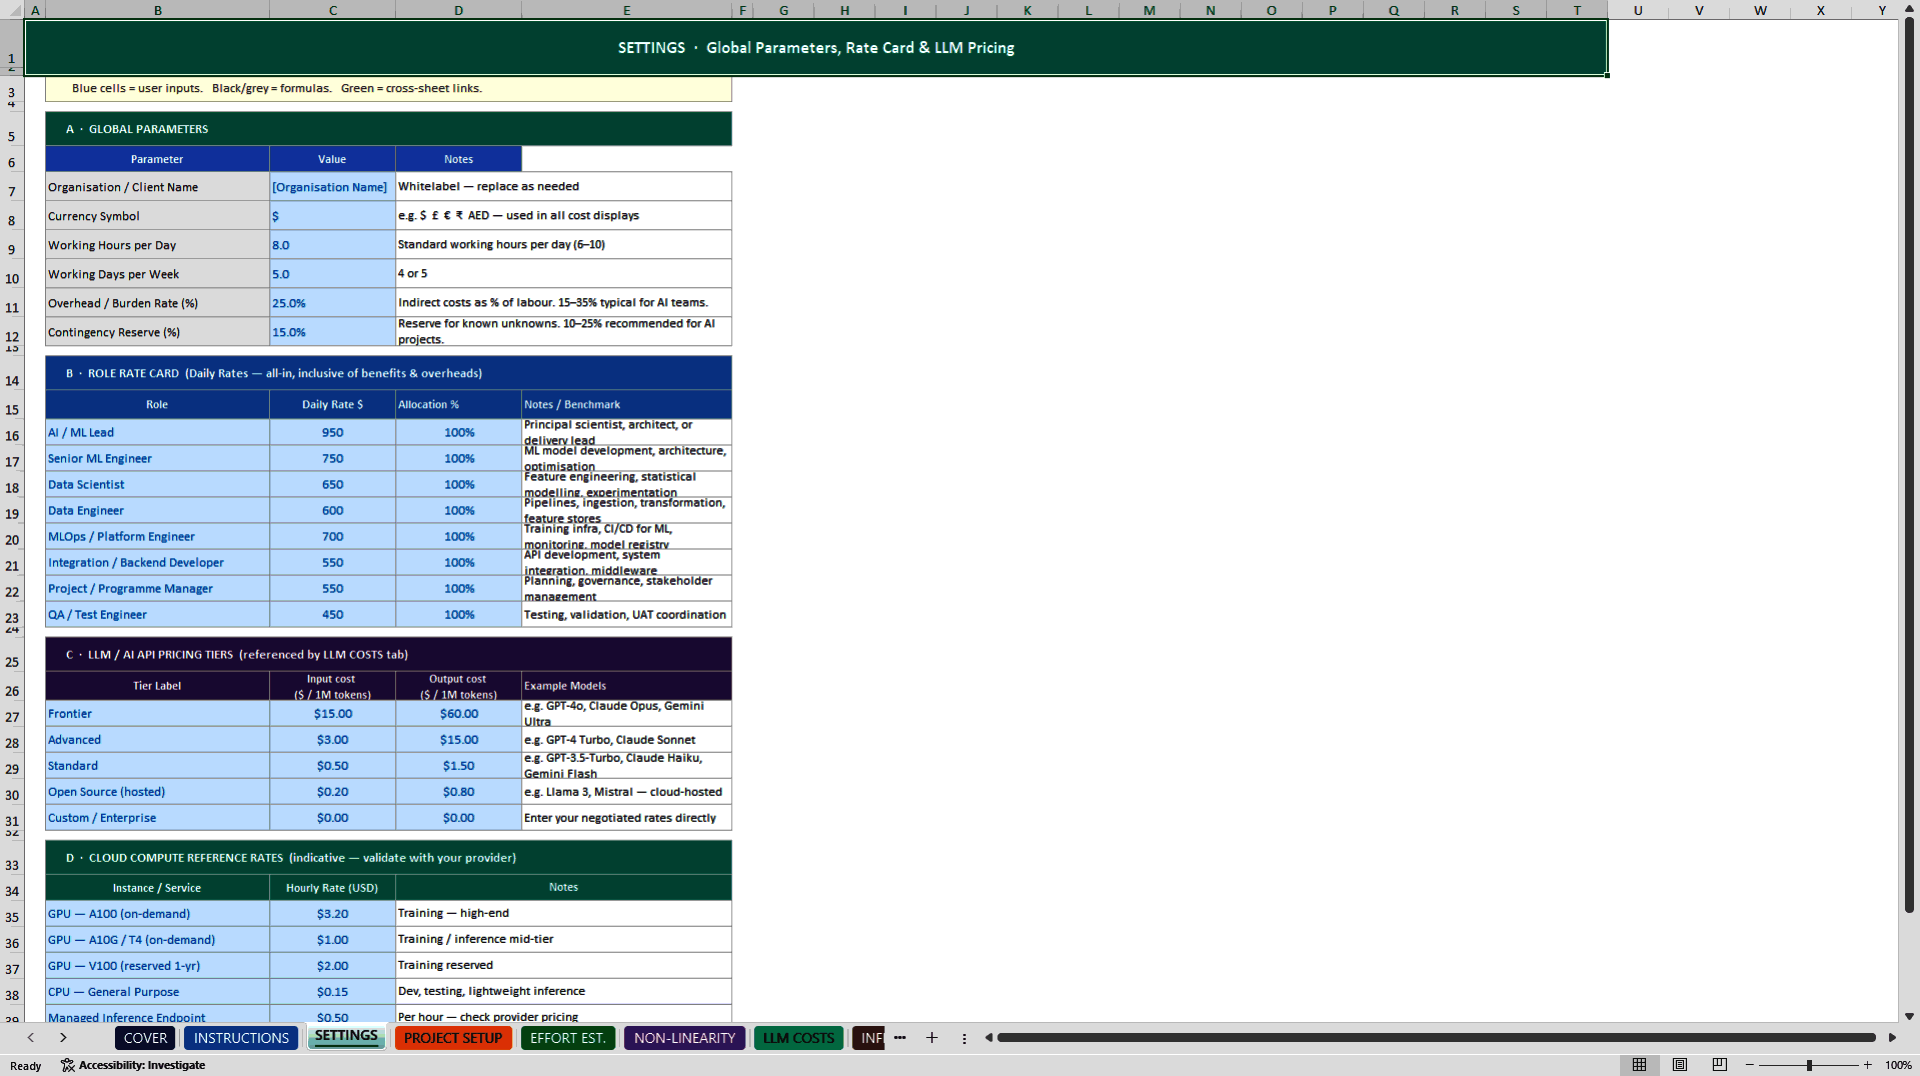Open the EFFORT EST. sheet tab
1920x1076 pixels.
point(568,1038)
